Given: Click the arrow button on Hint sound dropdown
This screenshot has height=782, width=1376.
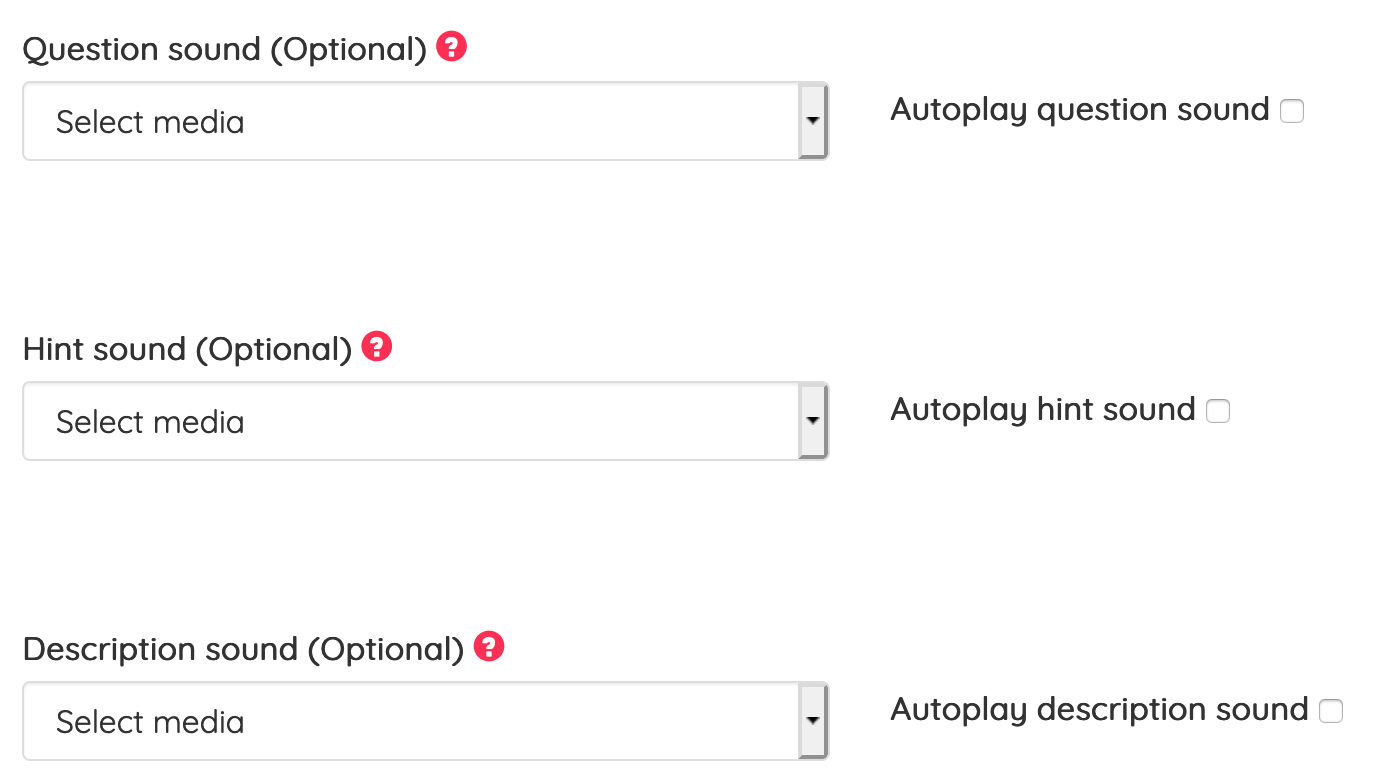Looking at the screenshot, I should (813, 422).
